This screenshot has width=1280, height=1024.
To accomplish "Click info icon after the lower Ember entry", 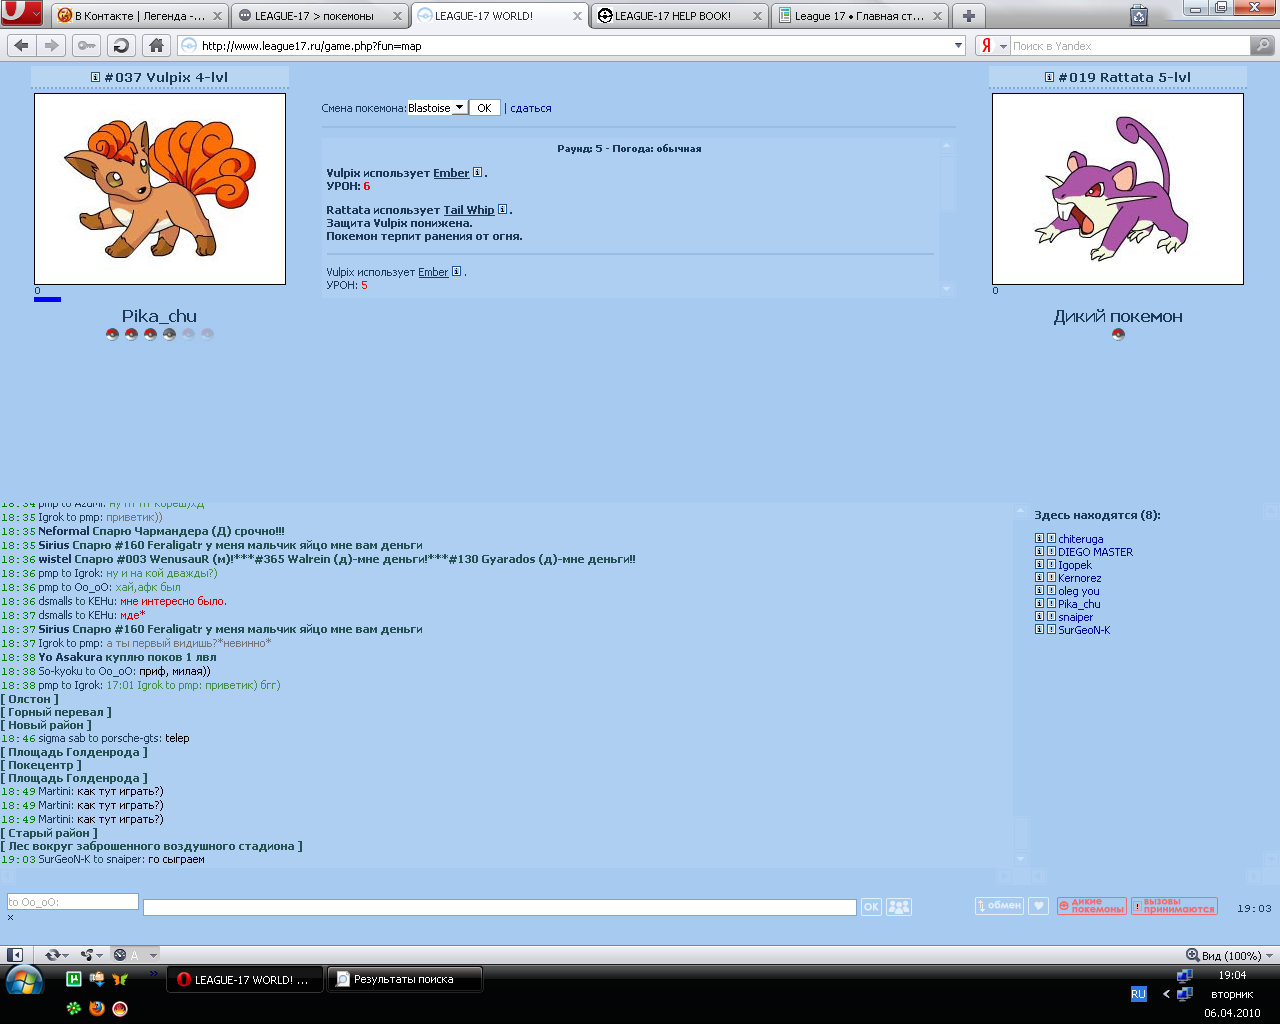I will [456, 271].
